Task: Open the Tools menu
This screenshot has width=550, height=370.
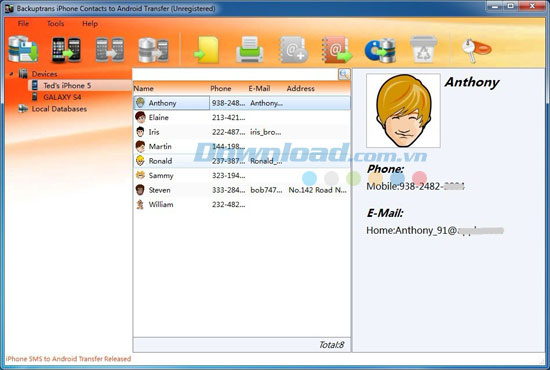Action: pos(56,23)
